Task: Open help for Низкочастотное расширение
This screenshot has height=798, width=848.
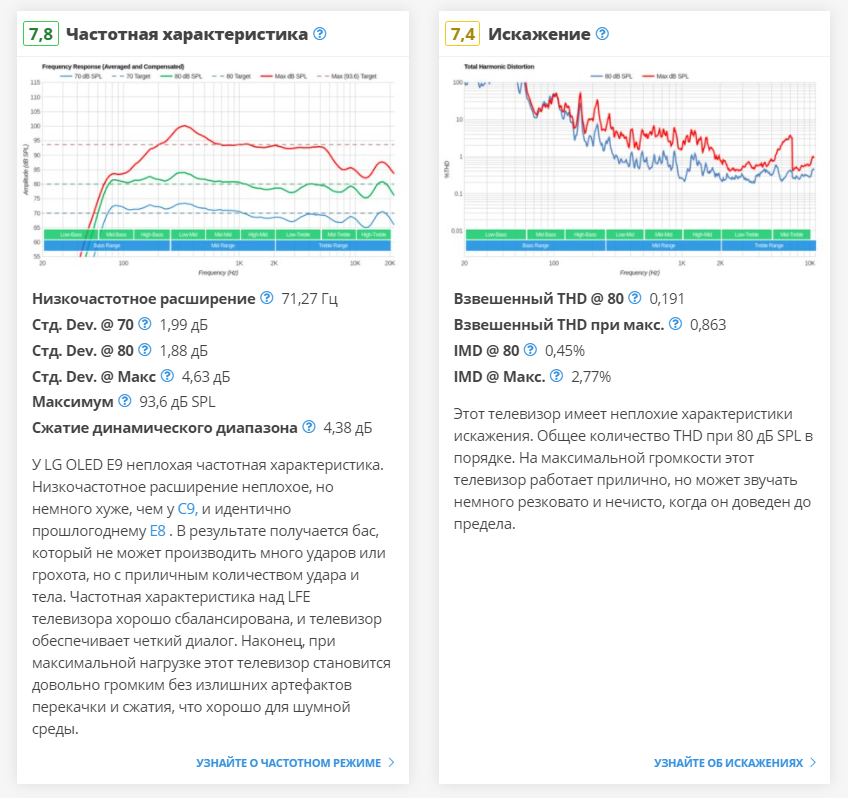Action: [267, 298]
